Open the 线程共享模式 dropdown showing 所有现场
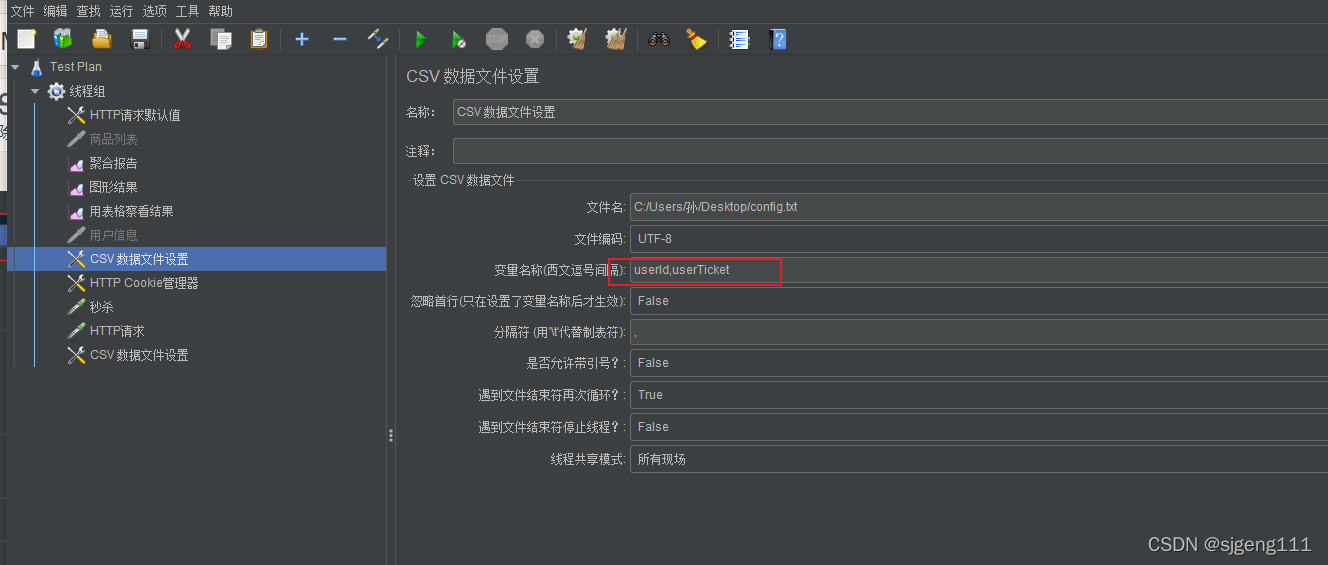Viewport: 1328px width, 565px height. (979, 459)
